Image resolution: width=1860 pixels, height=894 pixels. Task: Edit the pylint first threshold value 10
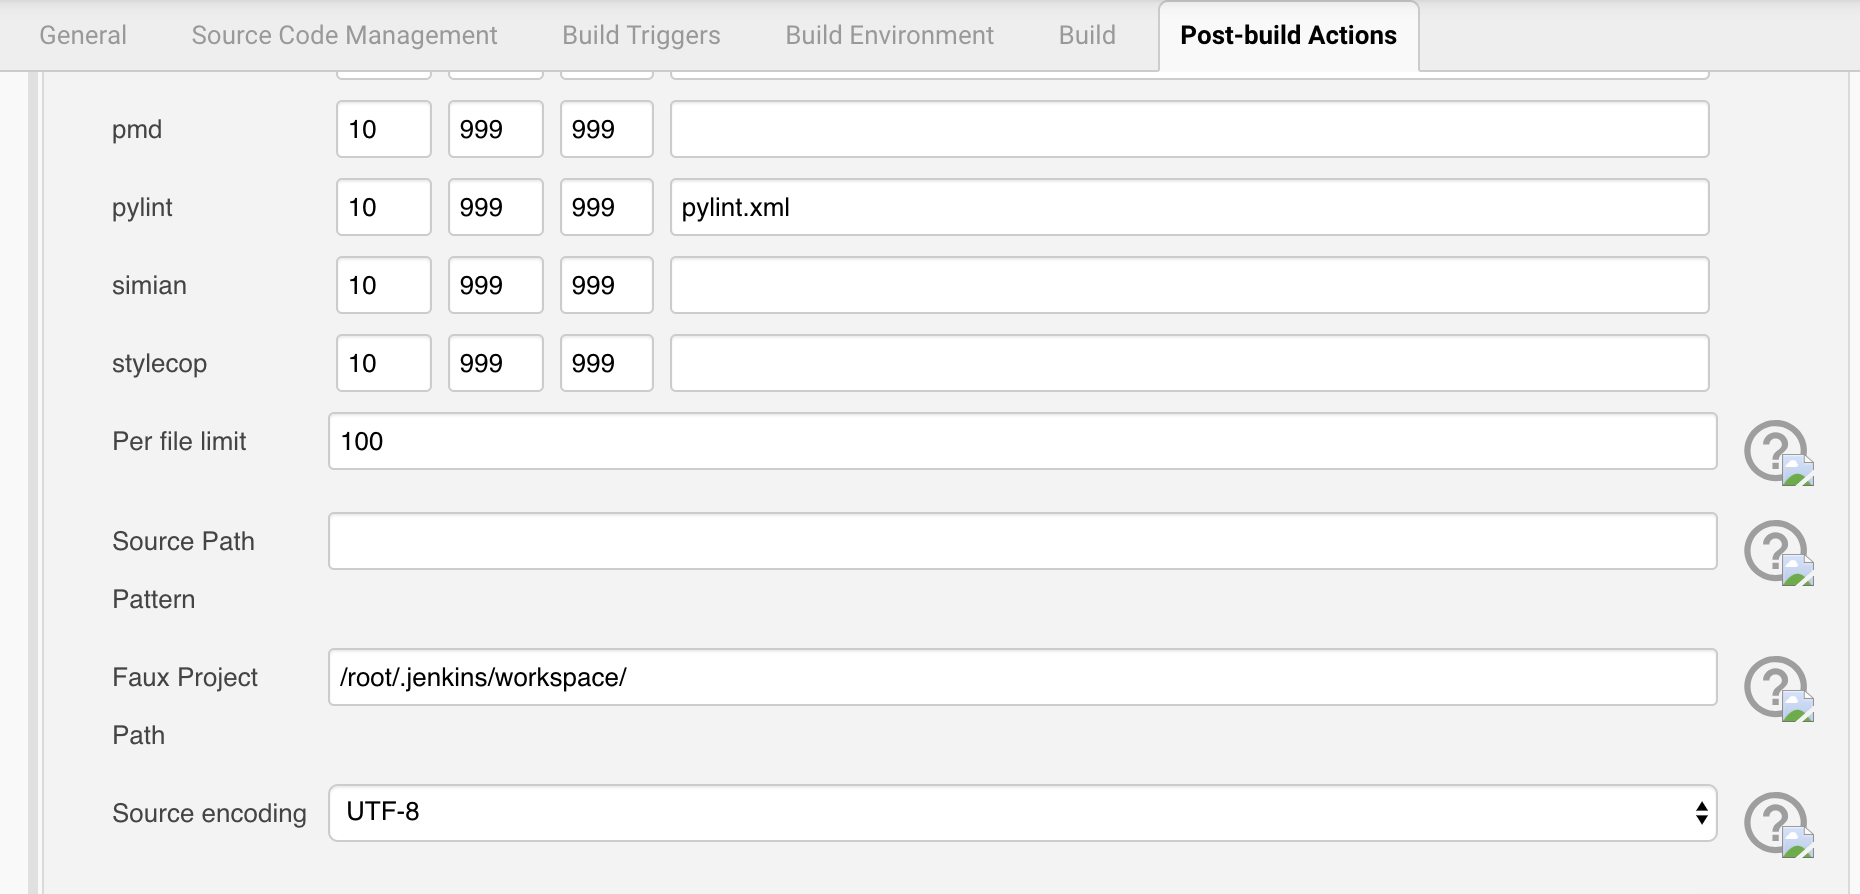383,207
